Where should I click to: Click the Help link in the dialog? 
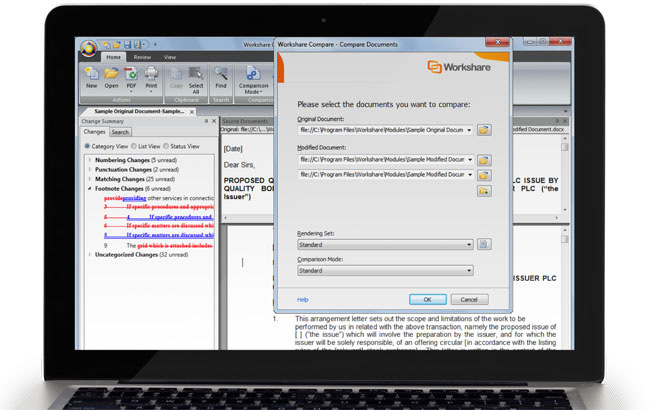coord(303,300)
